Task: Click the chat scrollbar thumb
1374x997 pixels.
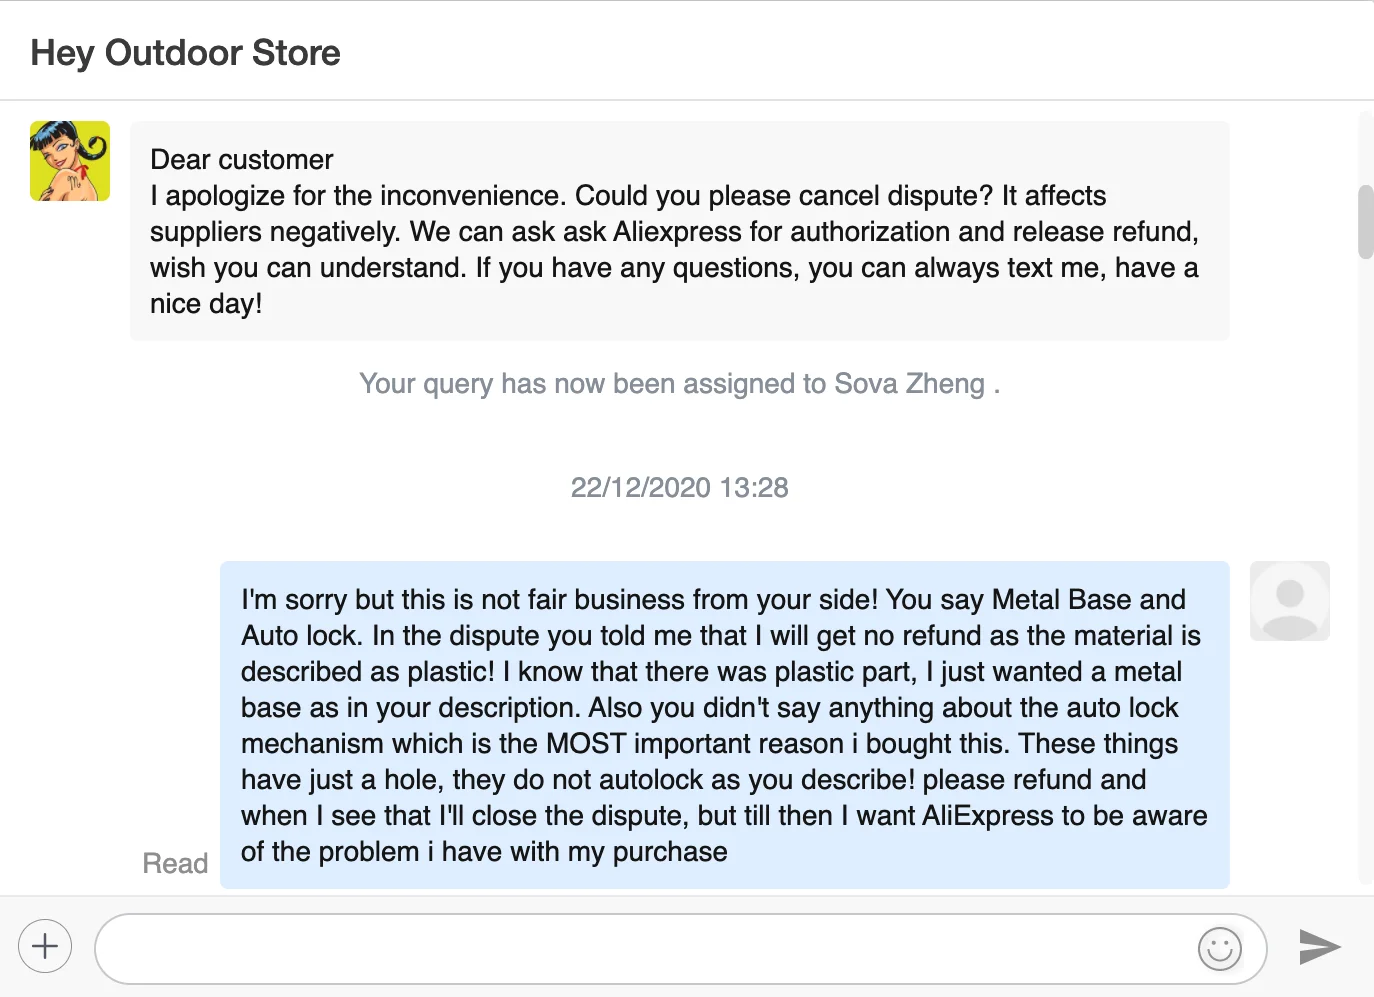Action: click(x=1365, y=222)
